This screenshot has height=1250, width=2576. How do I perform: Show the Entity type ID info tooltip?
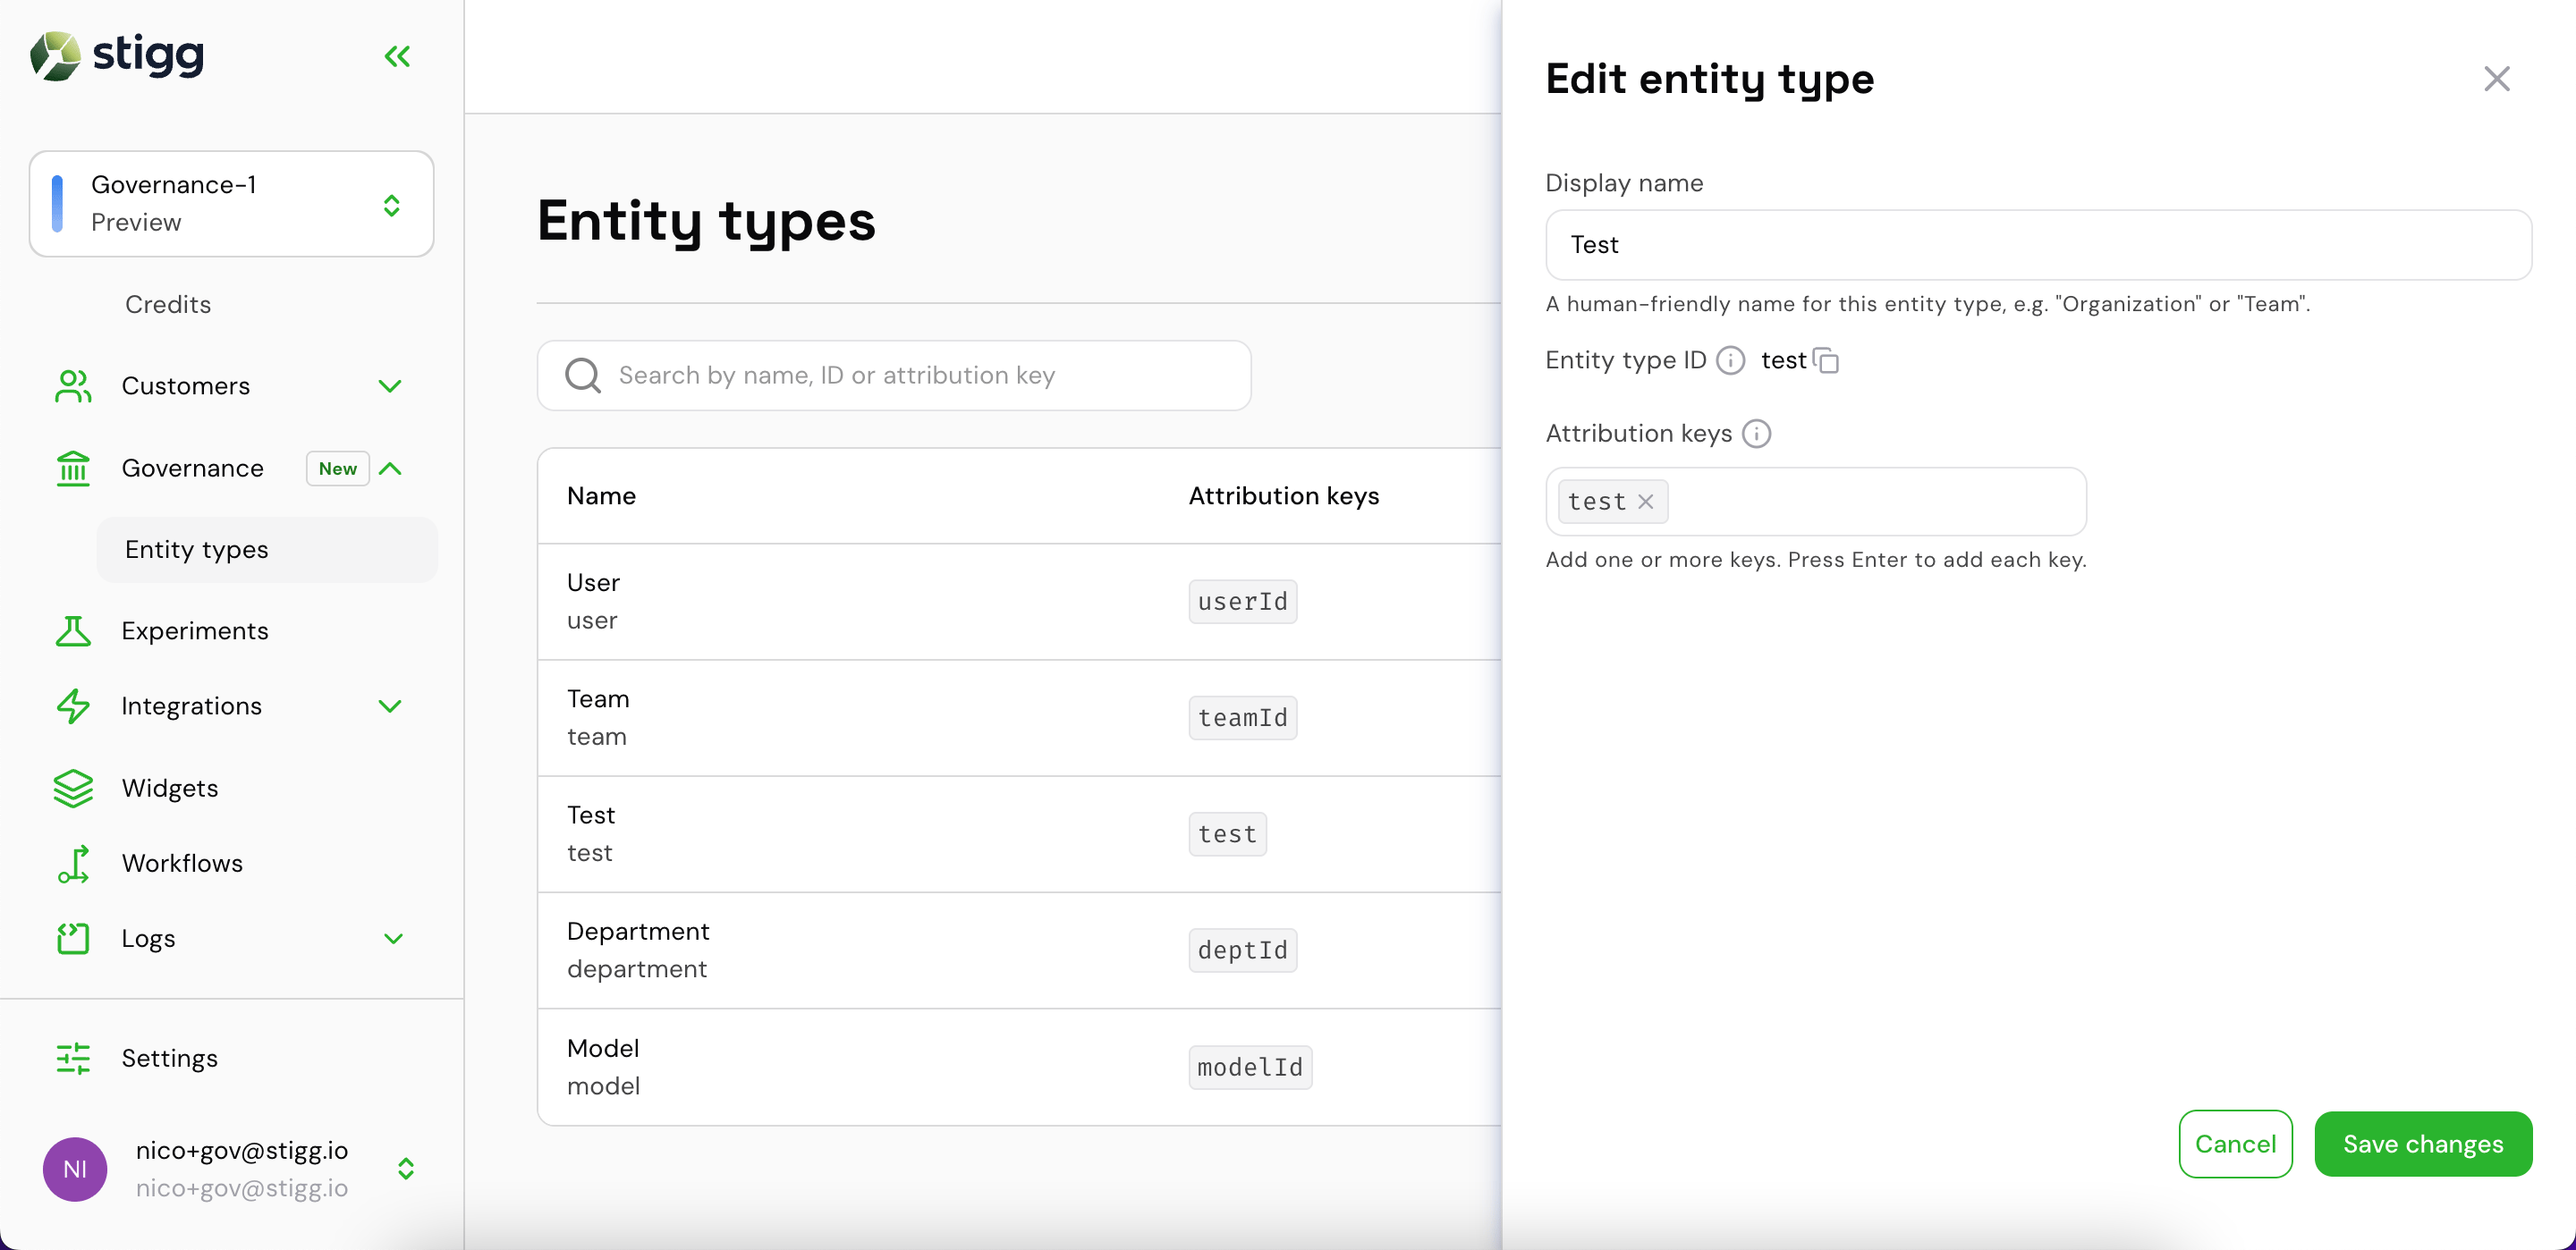[x=1730, y=360]
